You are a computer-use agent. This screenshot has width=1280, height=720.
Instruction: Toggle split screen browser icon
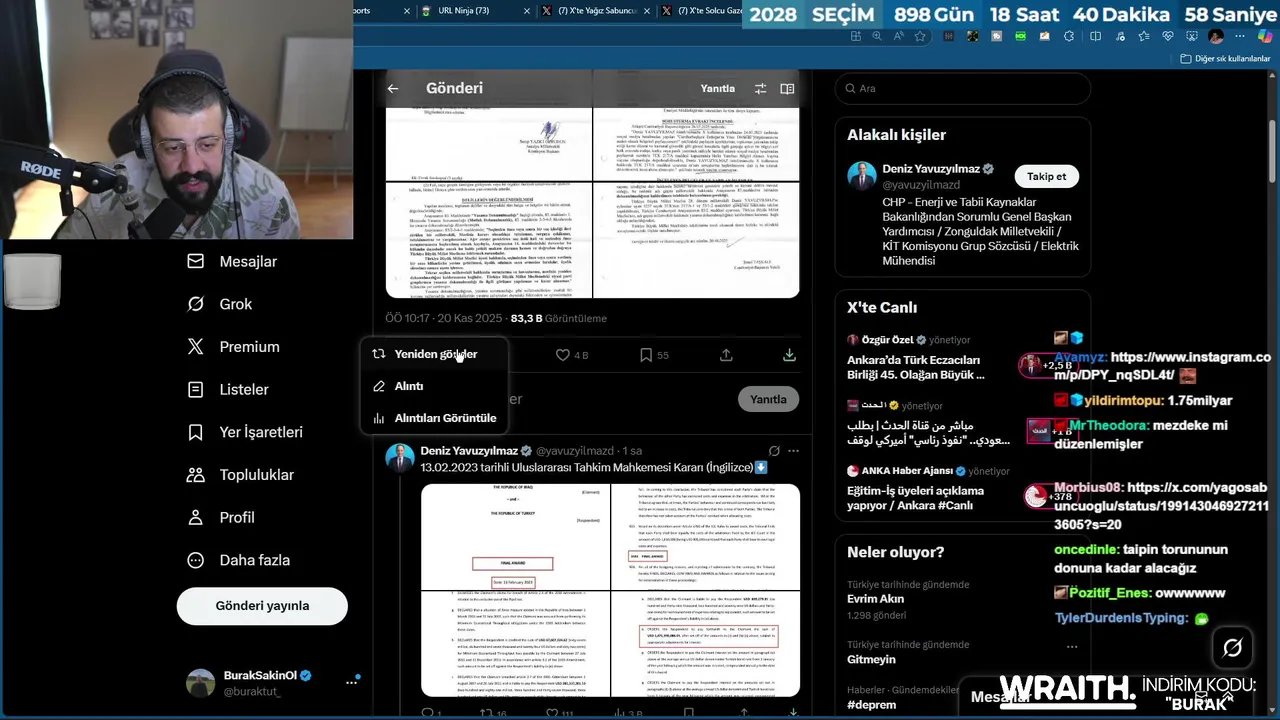tap(1095, 36)
